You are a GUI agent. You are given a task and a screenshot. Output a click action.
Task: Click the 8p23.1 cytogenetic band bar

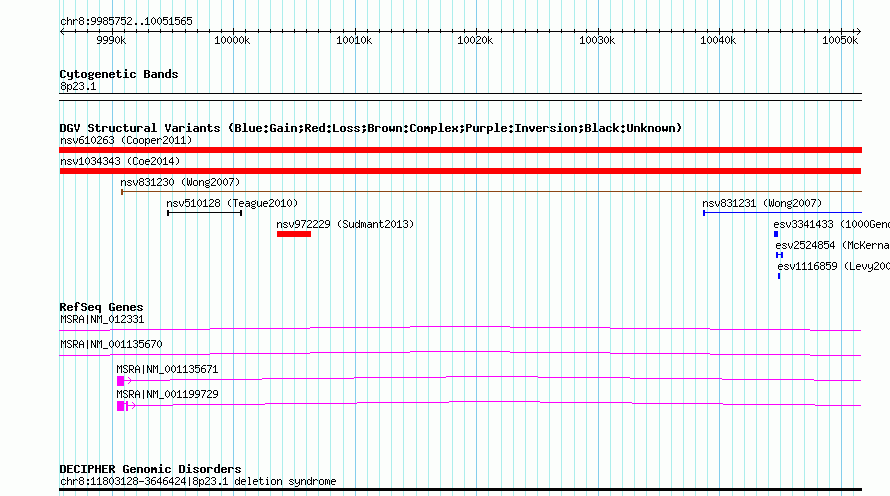click(460, 97)
